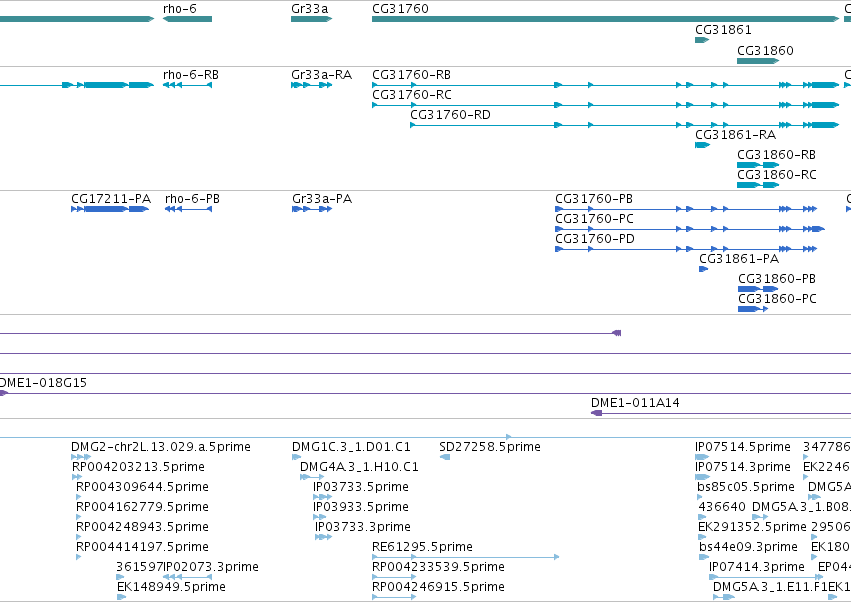Select EST DMG2-chr2L.13.029.a.5prime

(x=81, y=457)
